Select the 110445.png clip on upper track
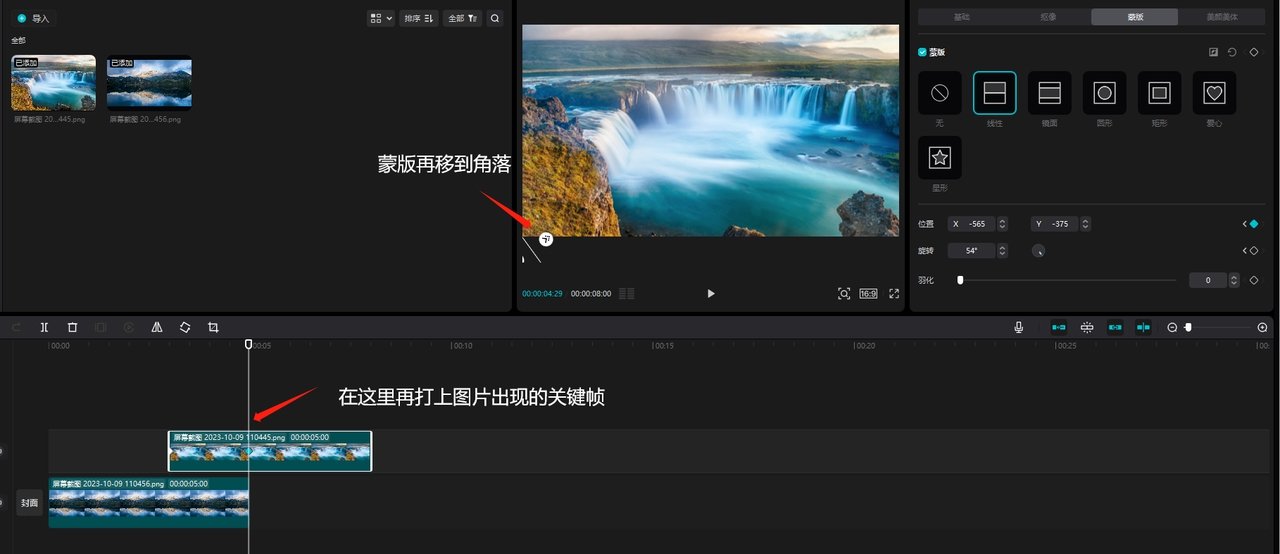Image resolution: width=1280 pixels, height=554 pixels. (270, 451)
